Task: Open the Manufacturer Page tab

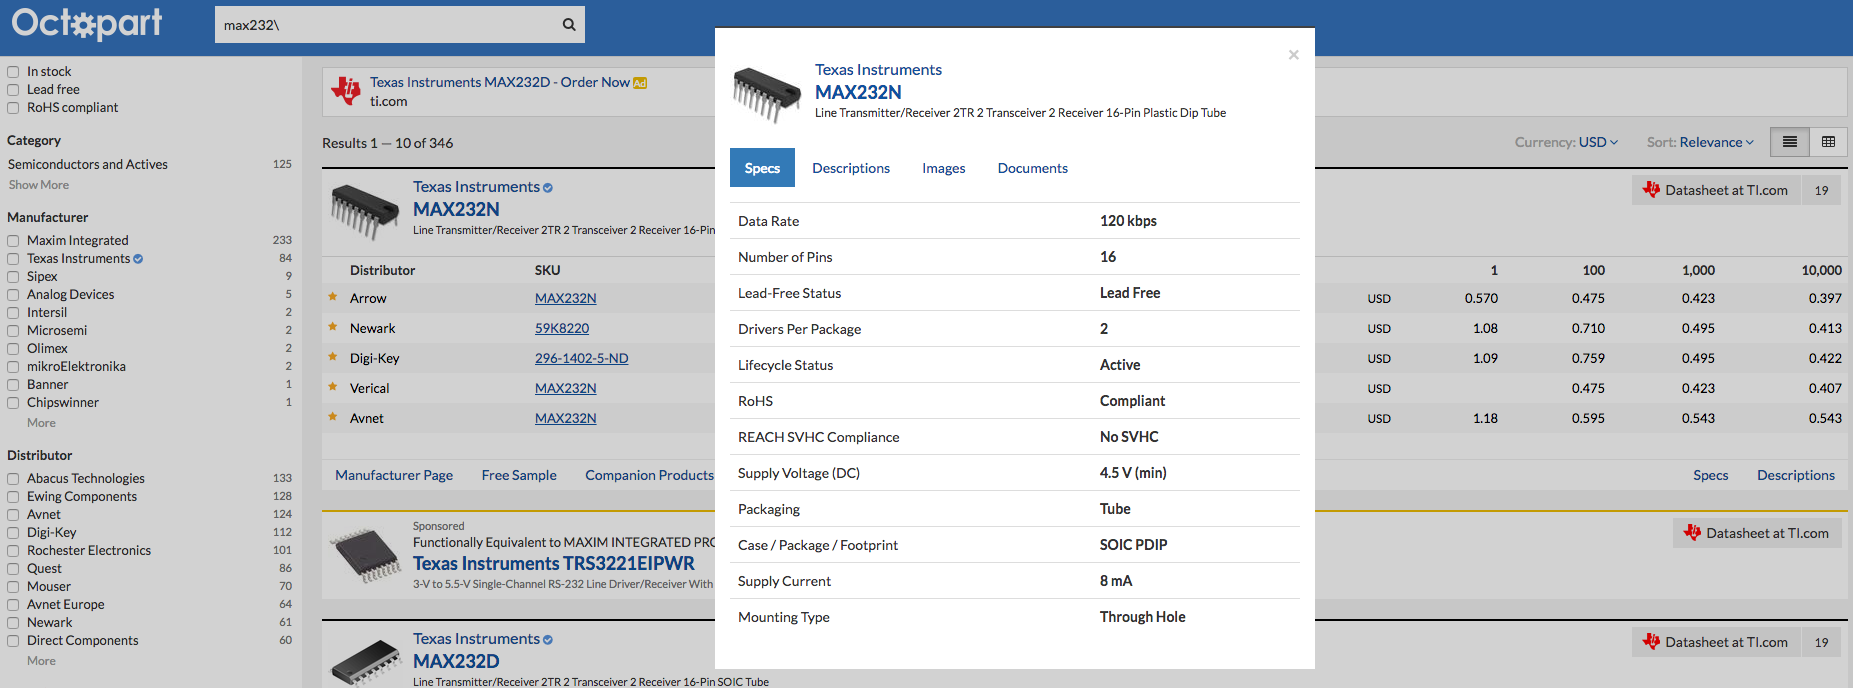Action: pos(394,475)
